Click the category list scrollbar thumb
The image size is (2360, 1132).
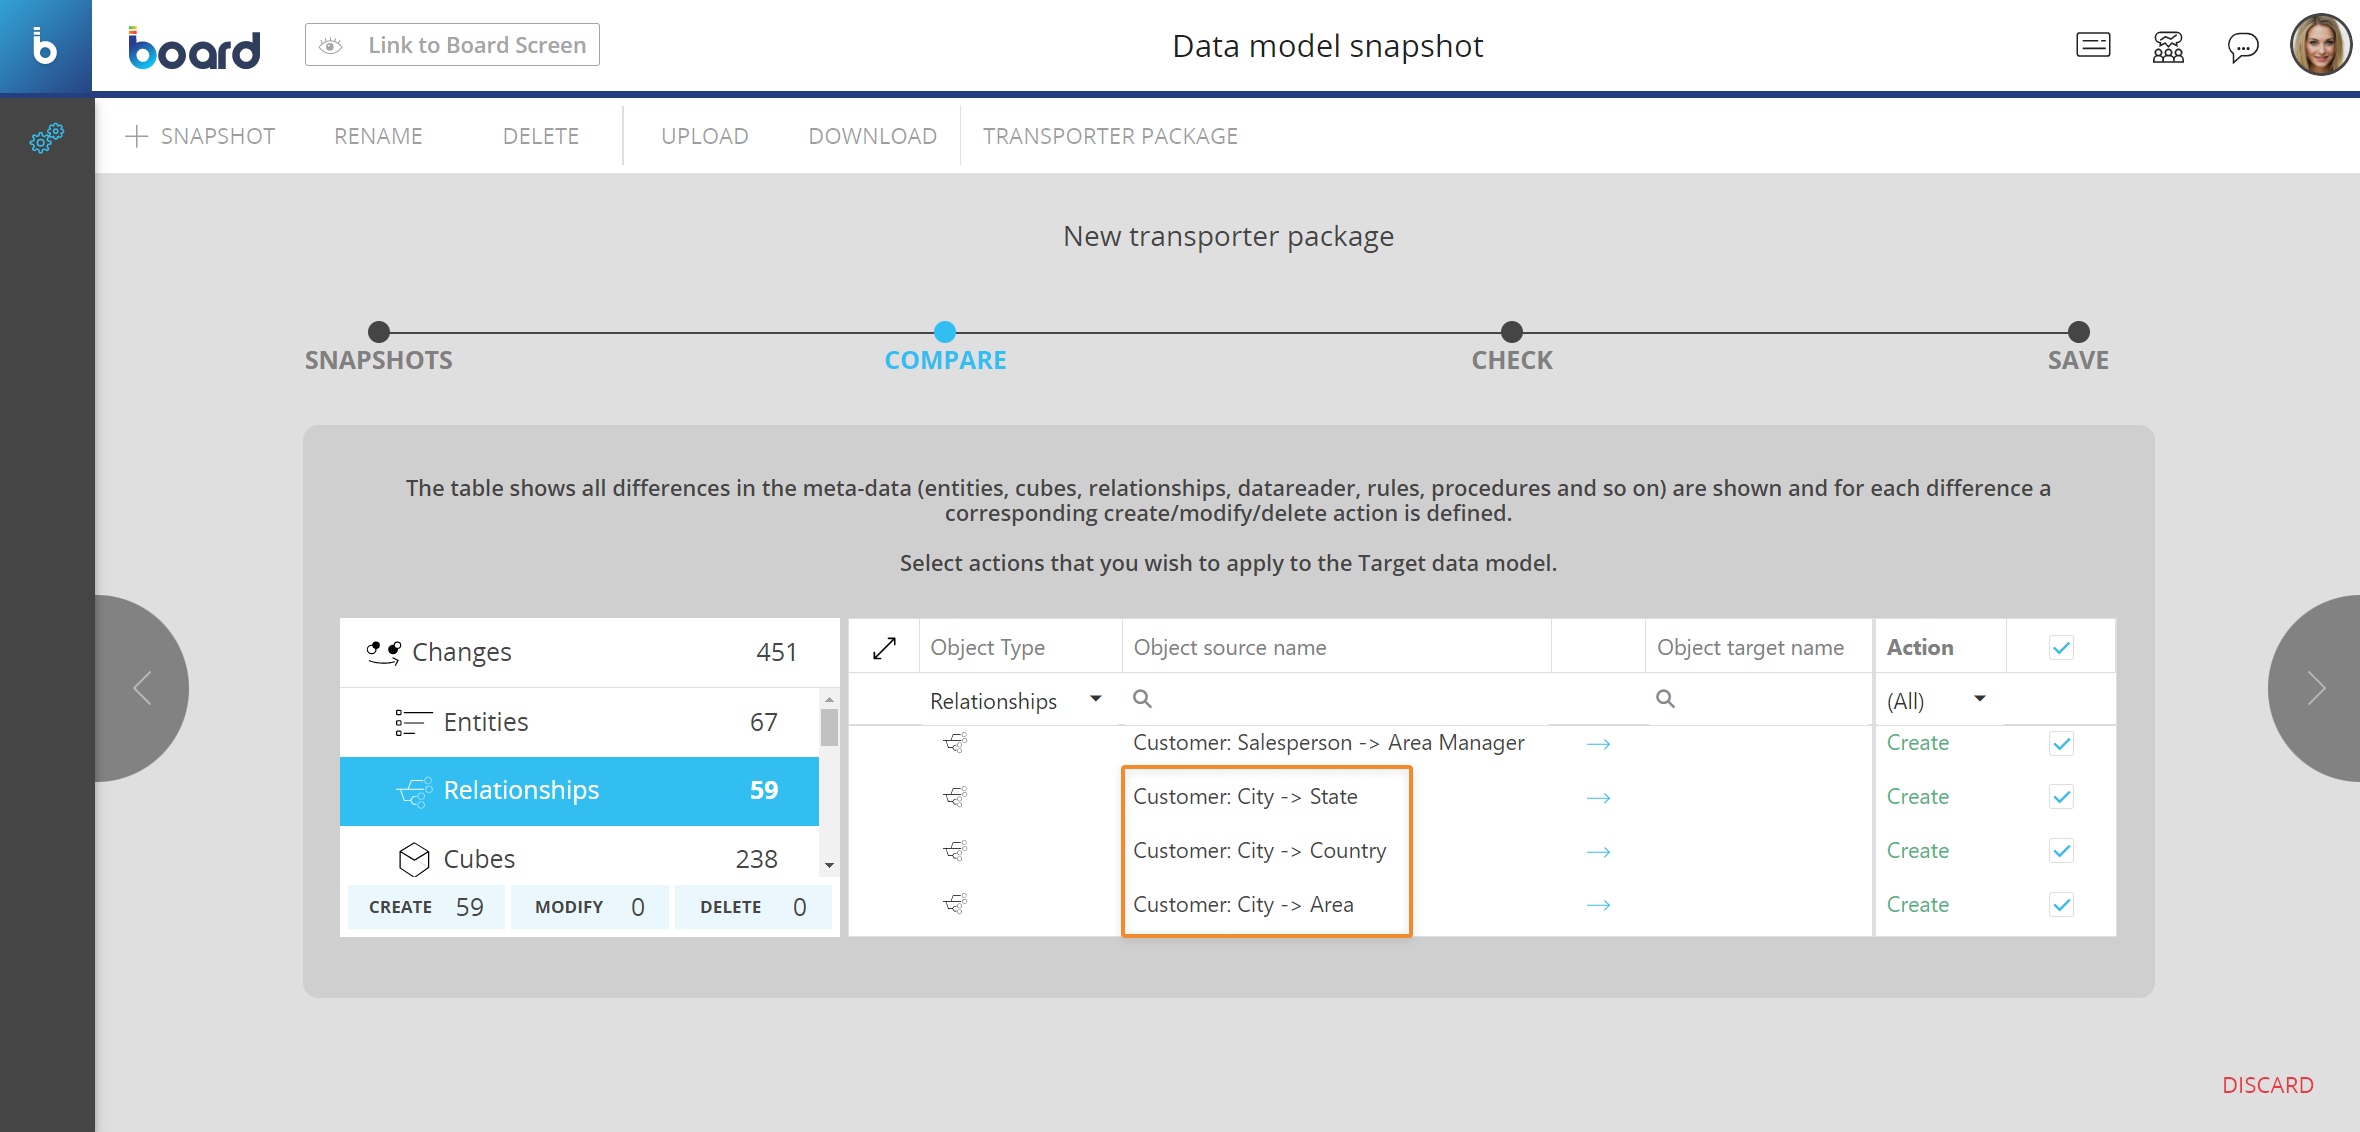(829, 728)
